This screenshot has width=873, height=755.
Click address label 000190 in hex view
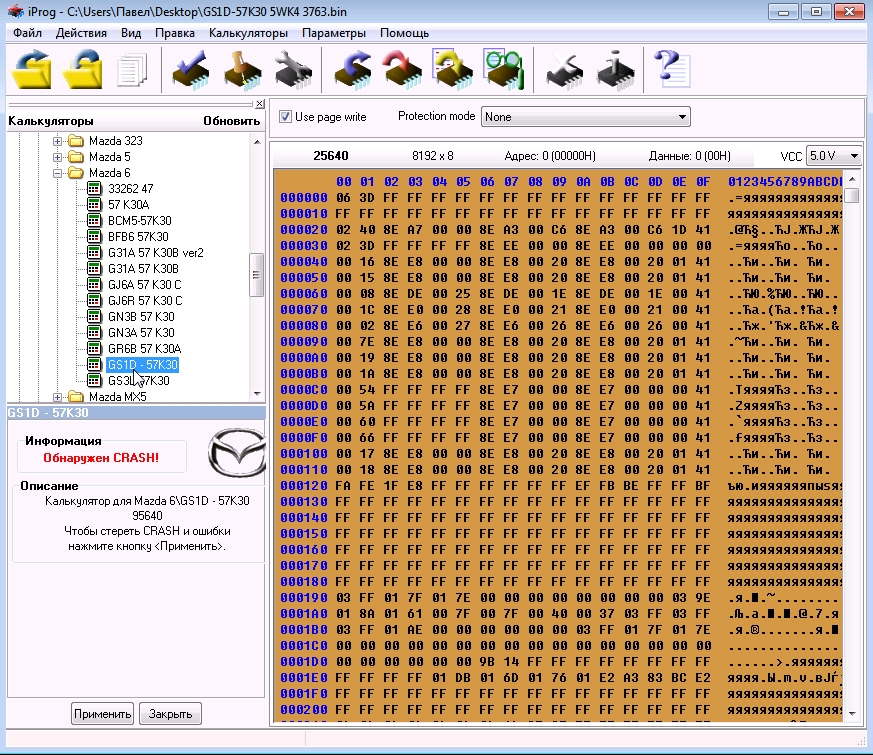pyautogui.click(x=304, y=598)
